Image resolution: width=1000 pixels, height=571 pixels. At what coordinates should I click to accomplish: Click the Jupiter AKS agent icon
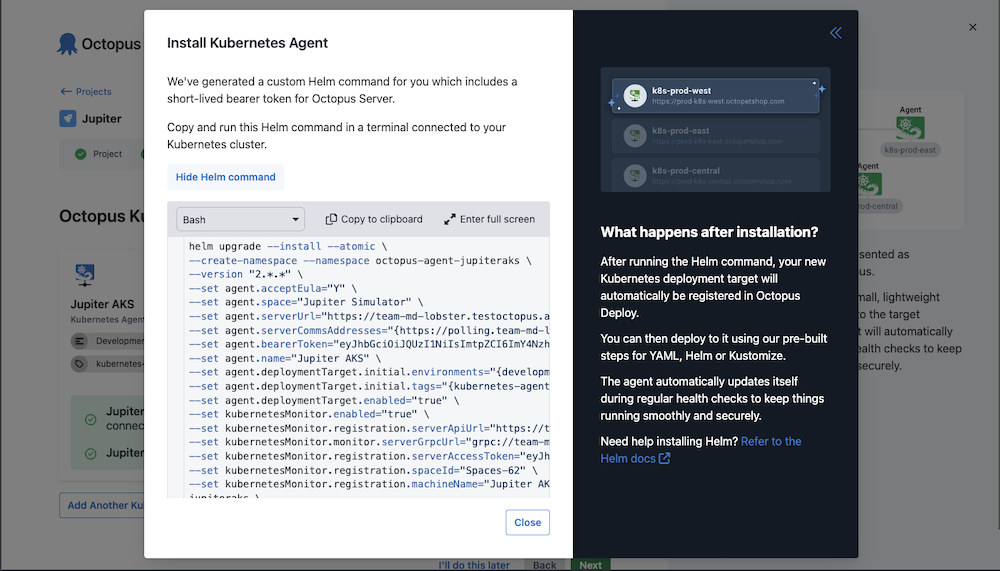(x=84, y=275)
